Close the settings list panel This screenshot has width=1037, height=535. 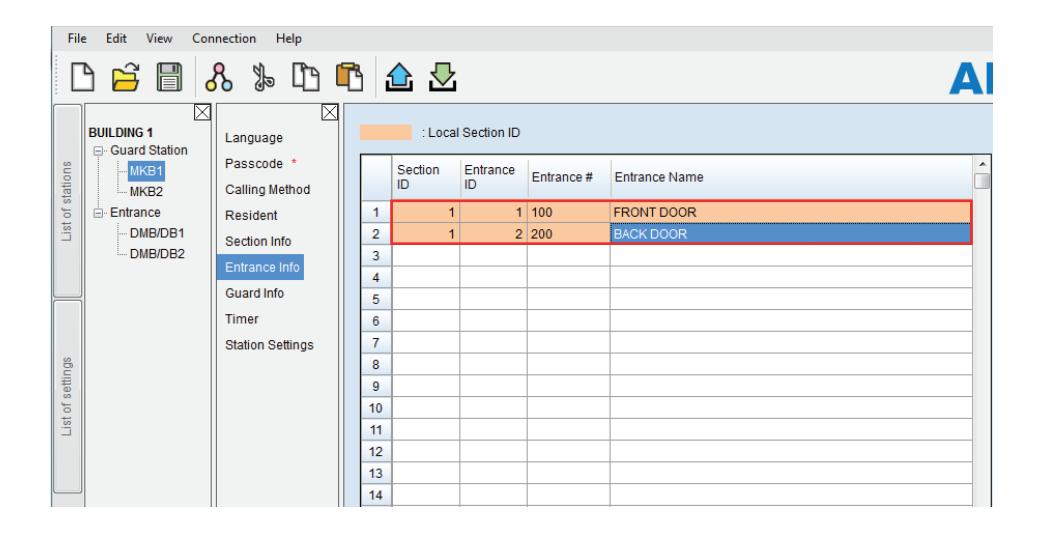pos(329,112)
